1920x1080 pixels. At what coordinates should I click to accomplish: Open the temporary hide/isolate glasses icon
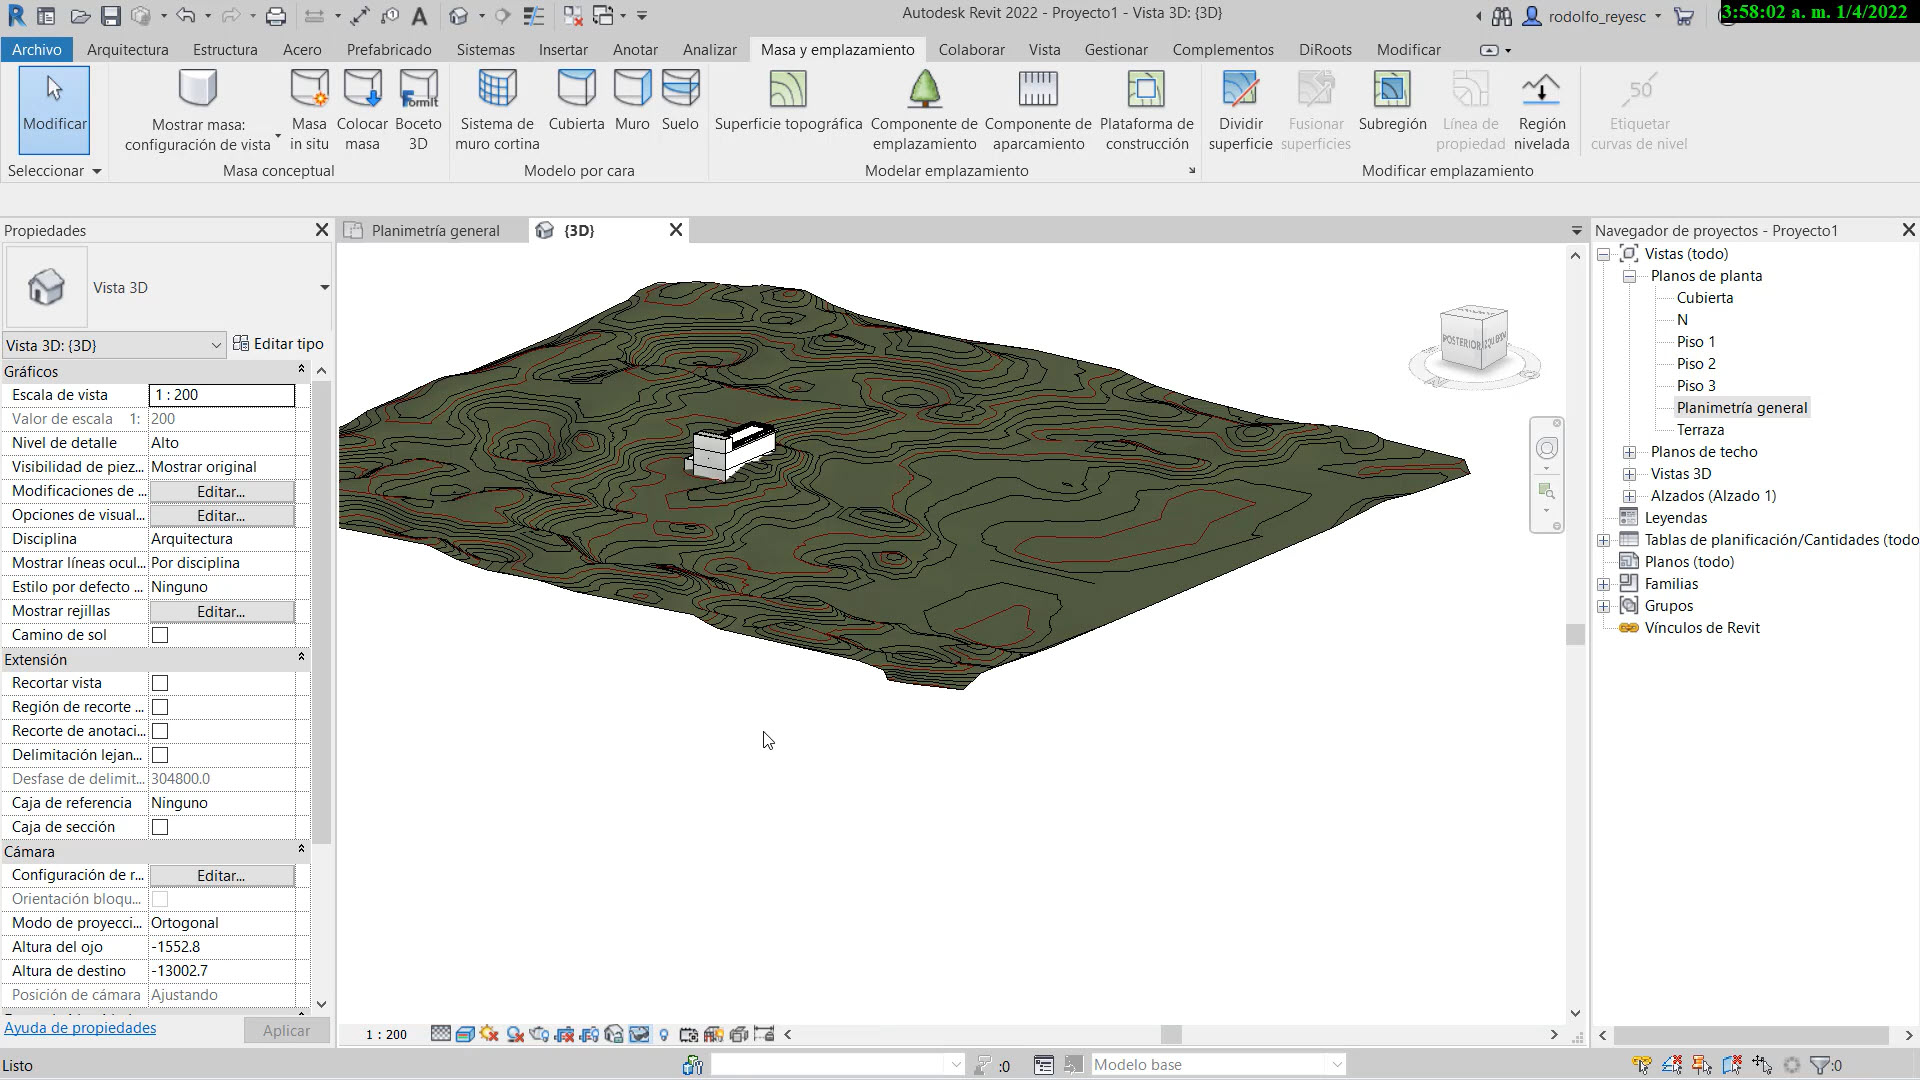click(x=640, y=1034)
